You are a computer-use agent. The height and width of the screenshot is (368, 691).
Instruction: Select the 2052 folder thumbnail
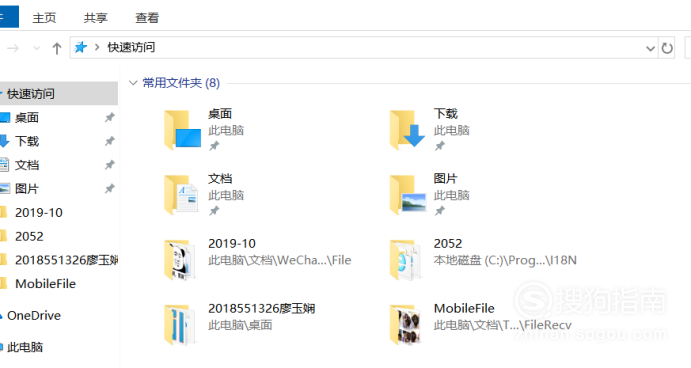click(x=405, y=260)
